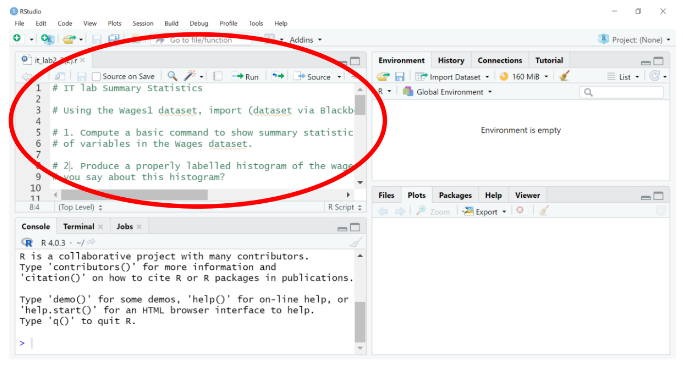Click the Code Tools magic wand icon
This screenshot has height=368, width=683.
189,76
